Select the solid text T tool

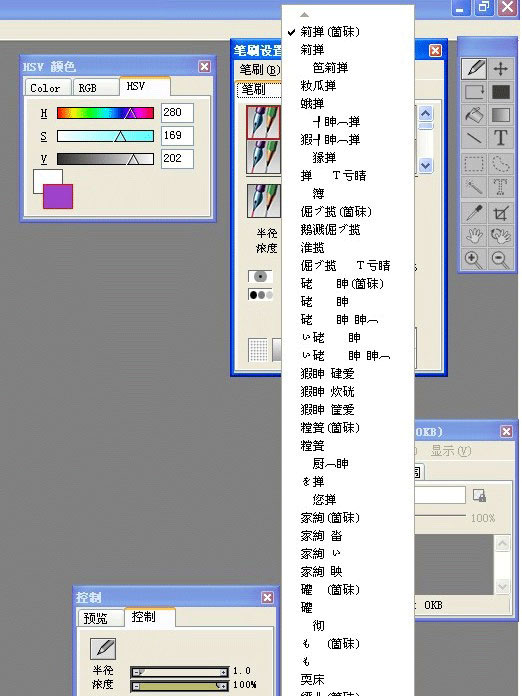click(501, 138)
